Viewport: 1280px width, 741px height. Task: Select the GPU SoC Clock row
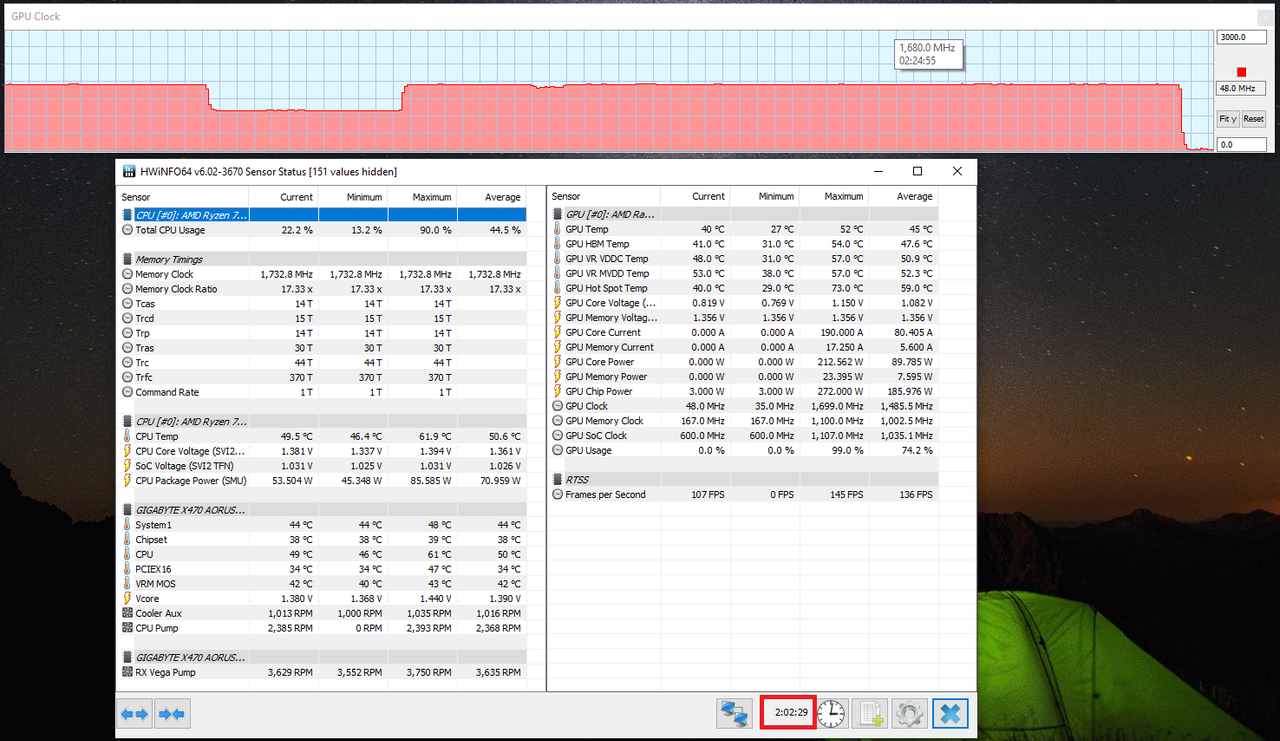click(744, 435)
